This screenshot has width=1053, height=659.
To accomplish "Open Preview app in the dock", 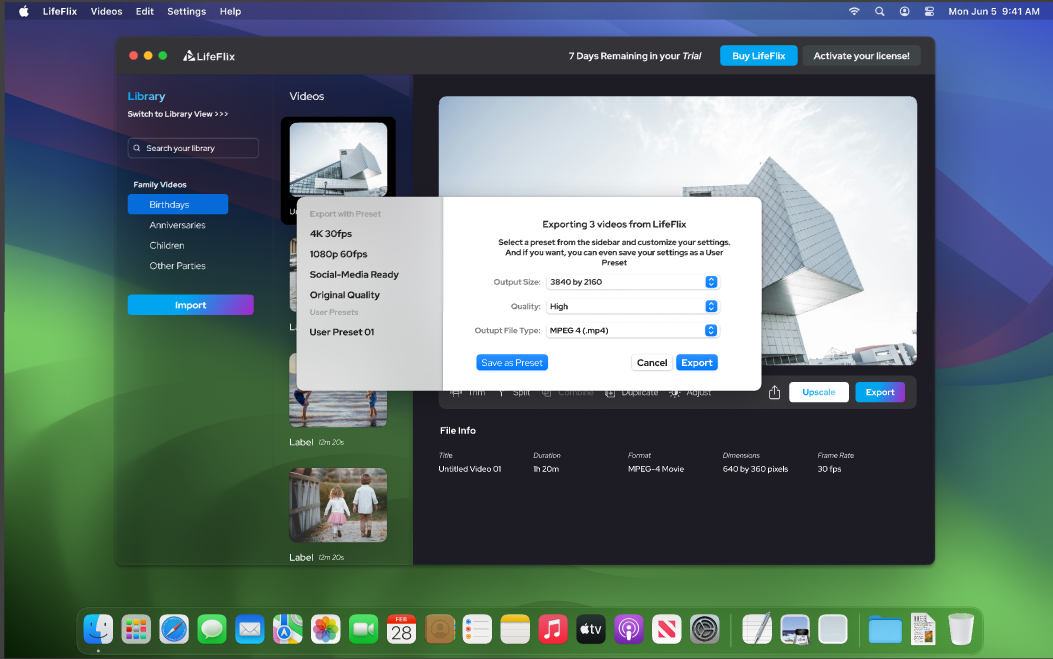I will tap(795, 630).
